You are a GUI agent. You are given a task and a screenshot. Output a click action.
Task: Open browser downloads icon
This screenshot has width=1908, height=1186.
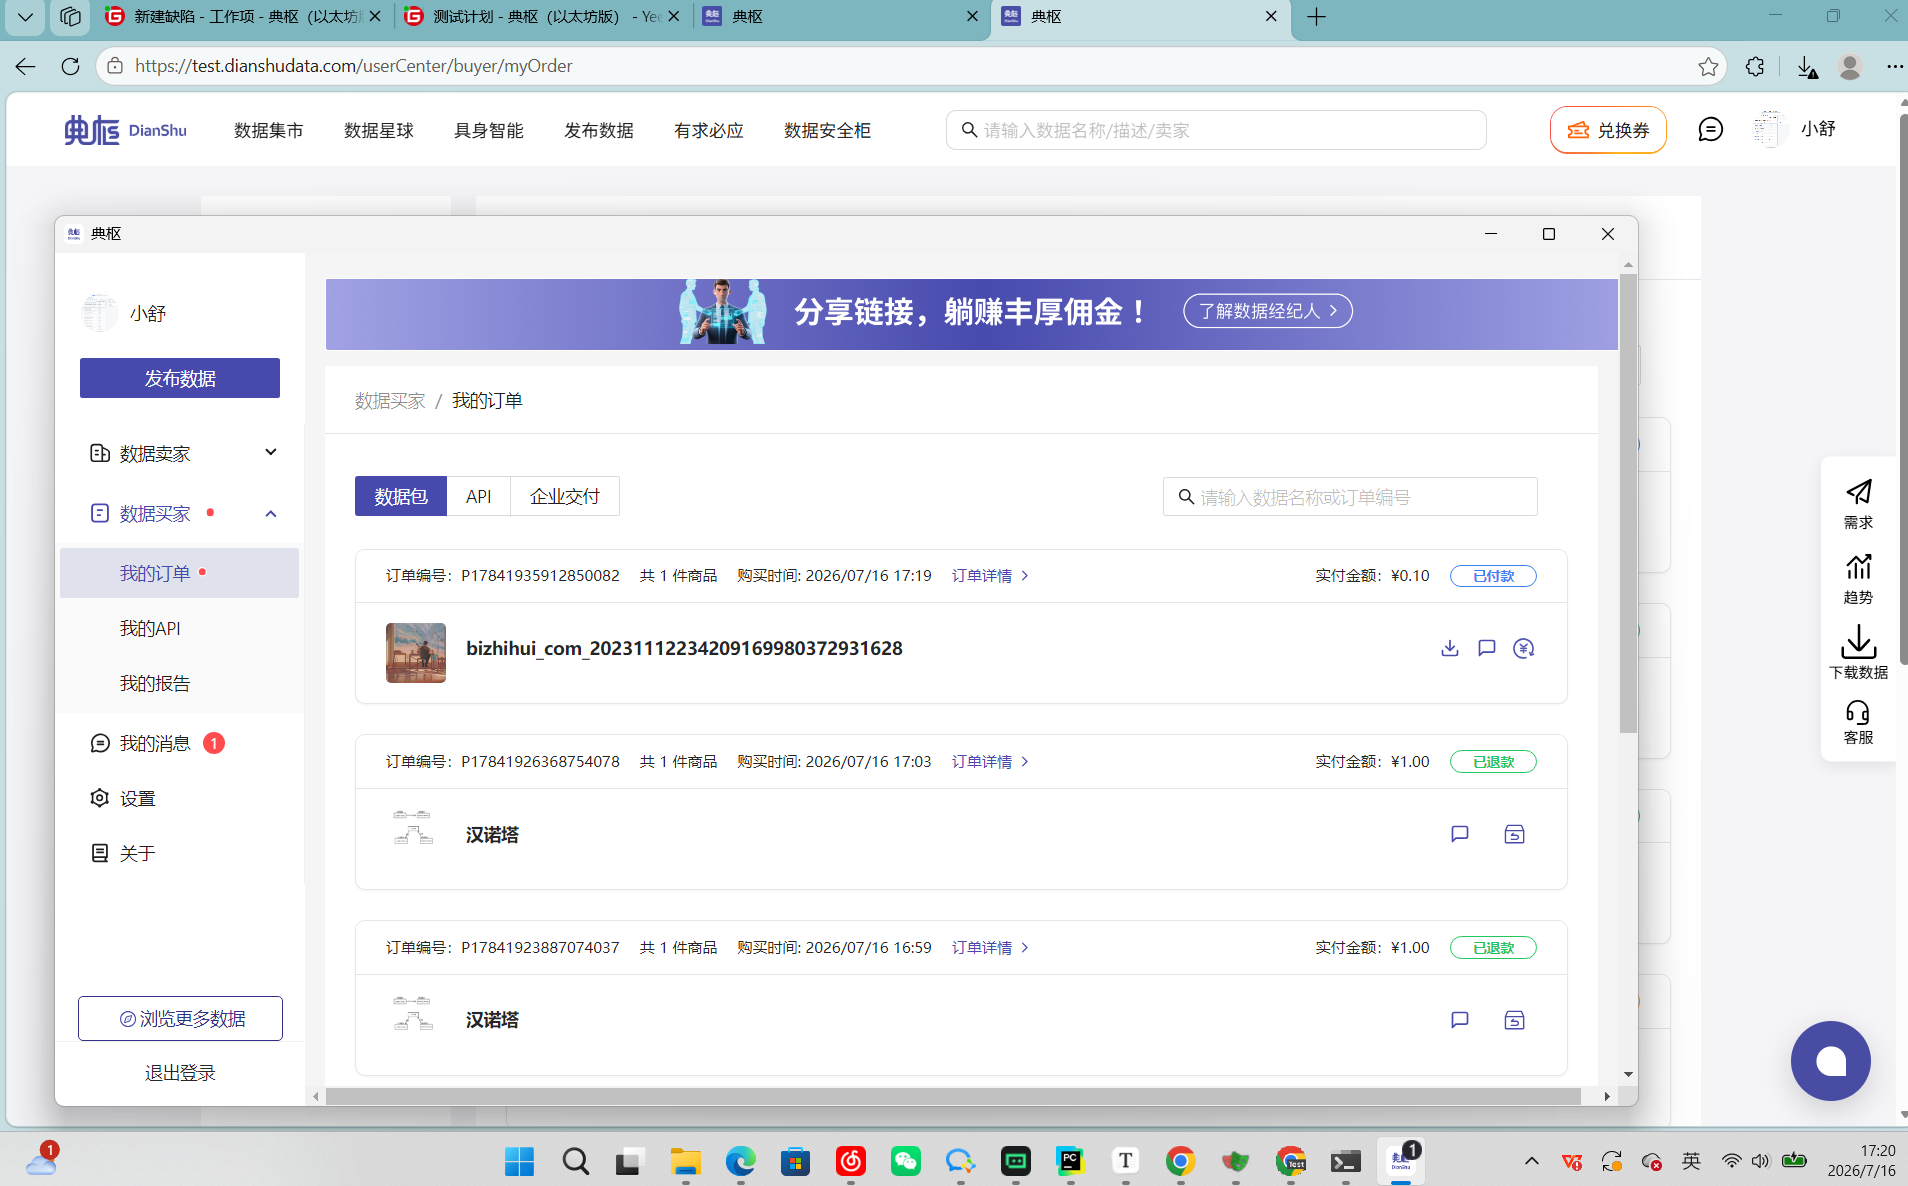[1806, 66]
